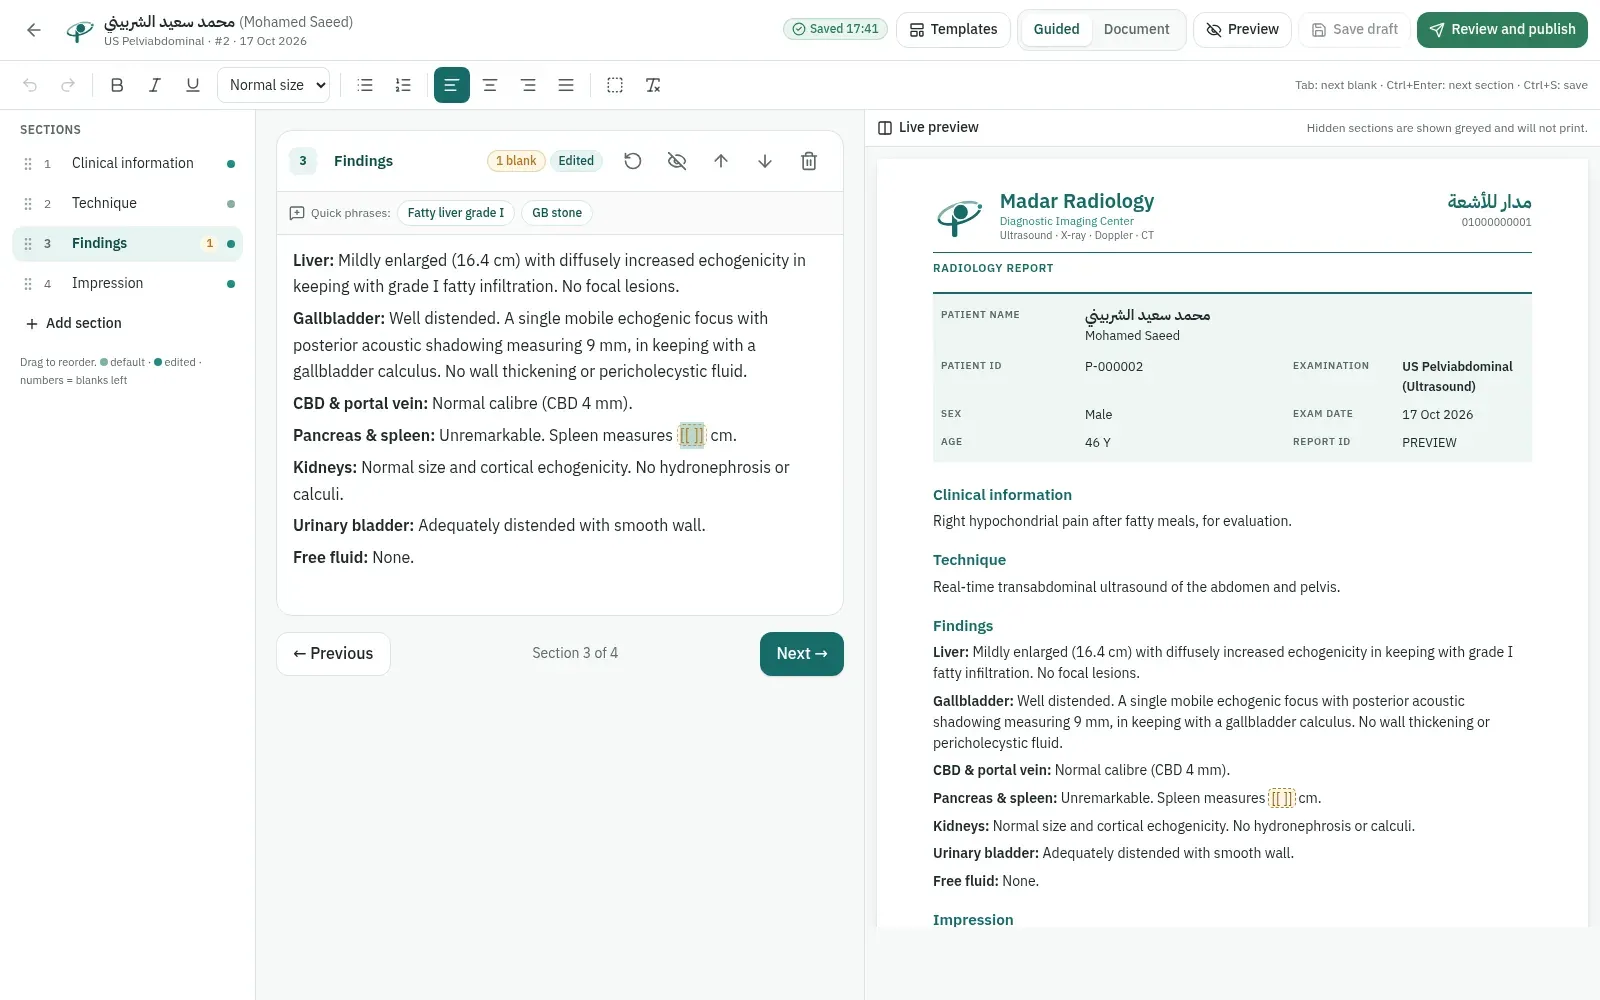Insert a numbered list
1600x1000 pixels.
pos(403,85)
